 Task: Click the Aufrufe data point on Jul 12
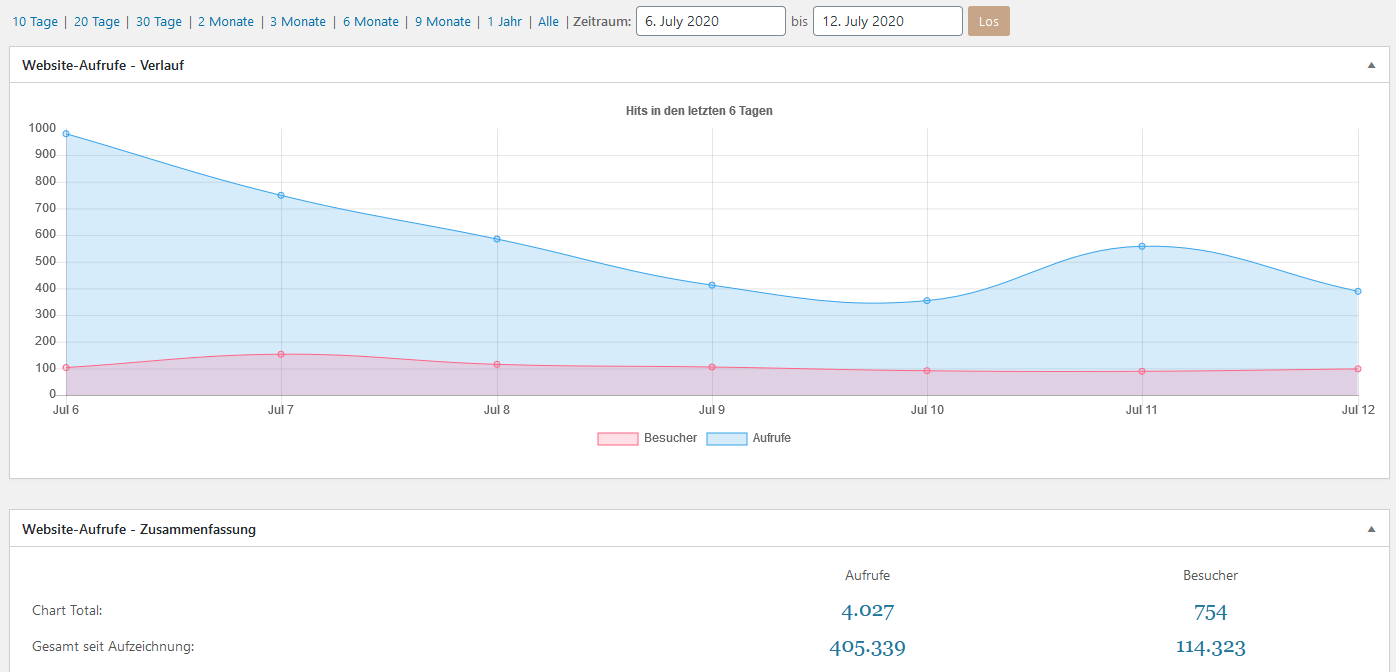pyautogui.click(x=1358, y=291)
